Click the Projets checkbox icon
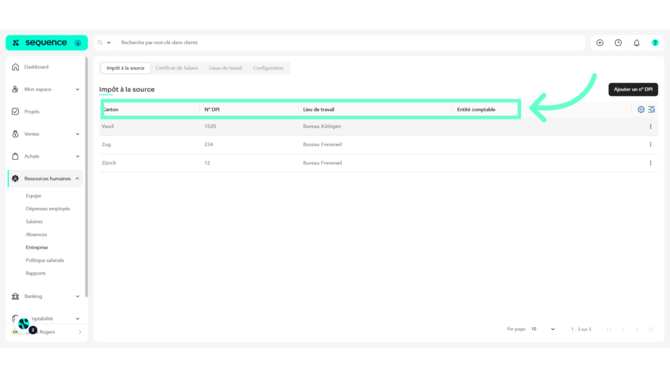Screen dimensions: 670x377 coord(15,112)
